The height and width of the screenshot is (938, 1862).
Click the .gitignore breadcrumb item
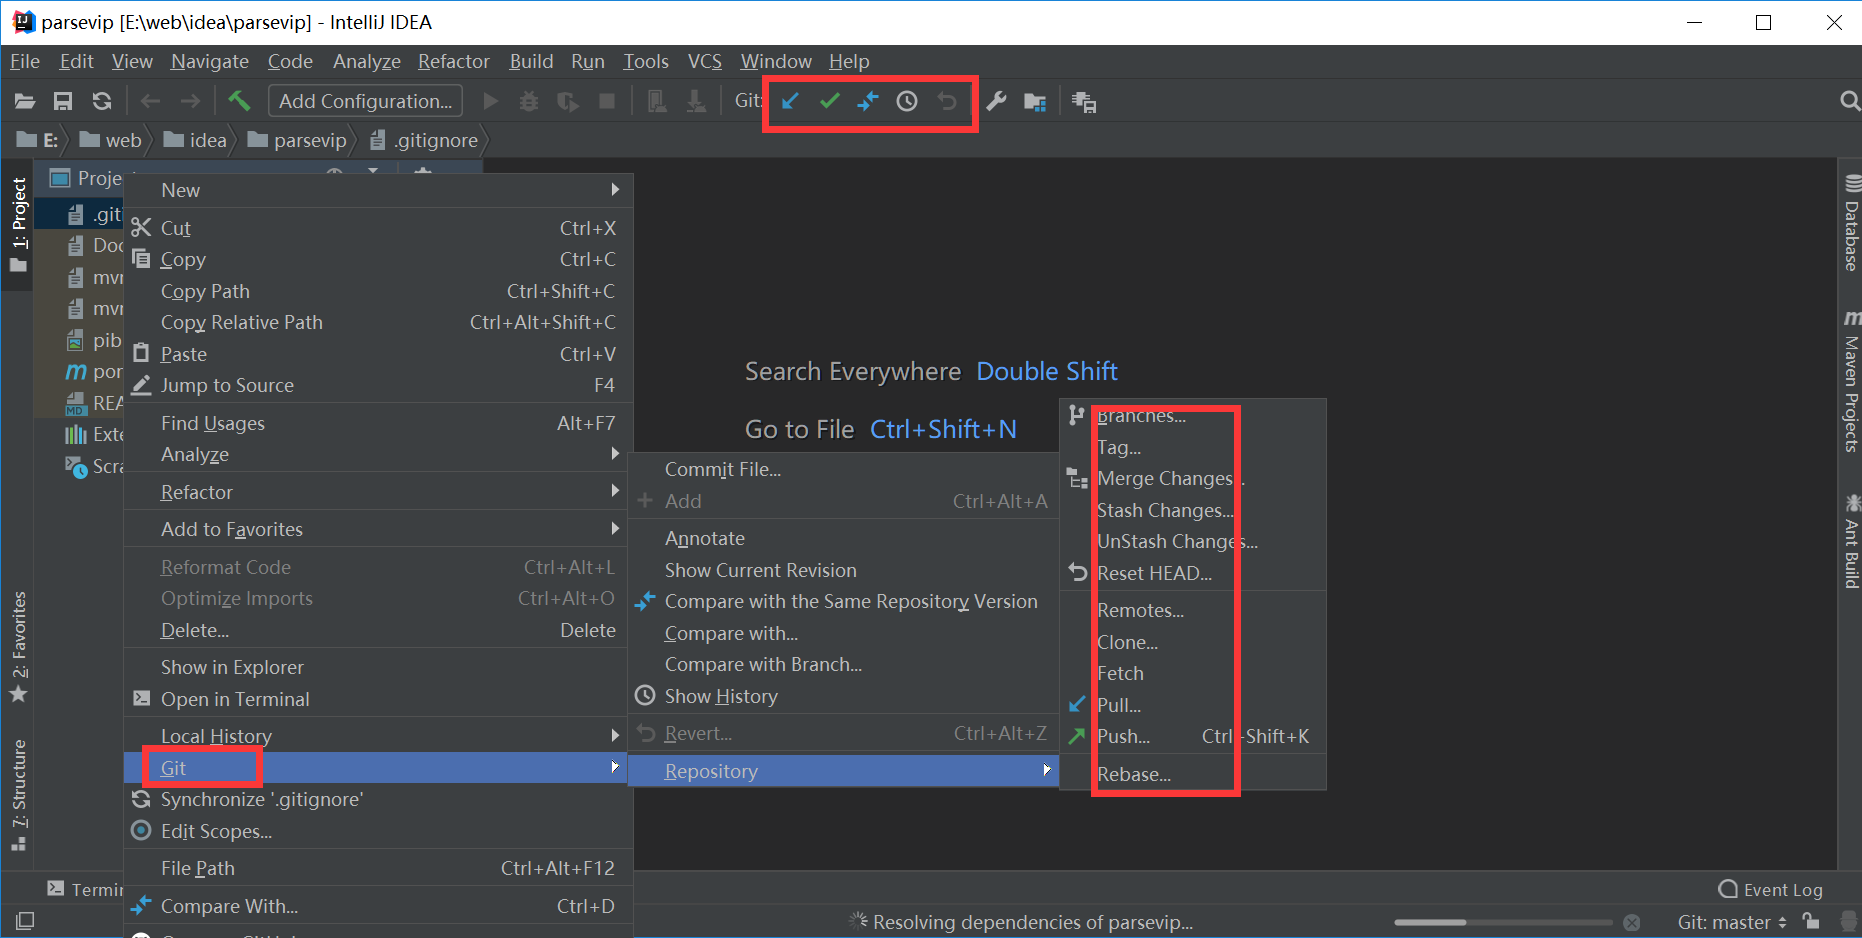pos(424,140)
